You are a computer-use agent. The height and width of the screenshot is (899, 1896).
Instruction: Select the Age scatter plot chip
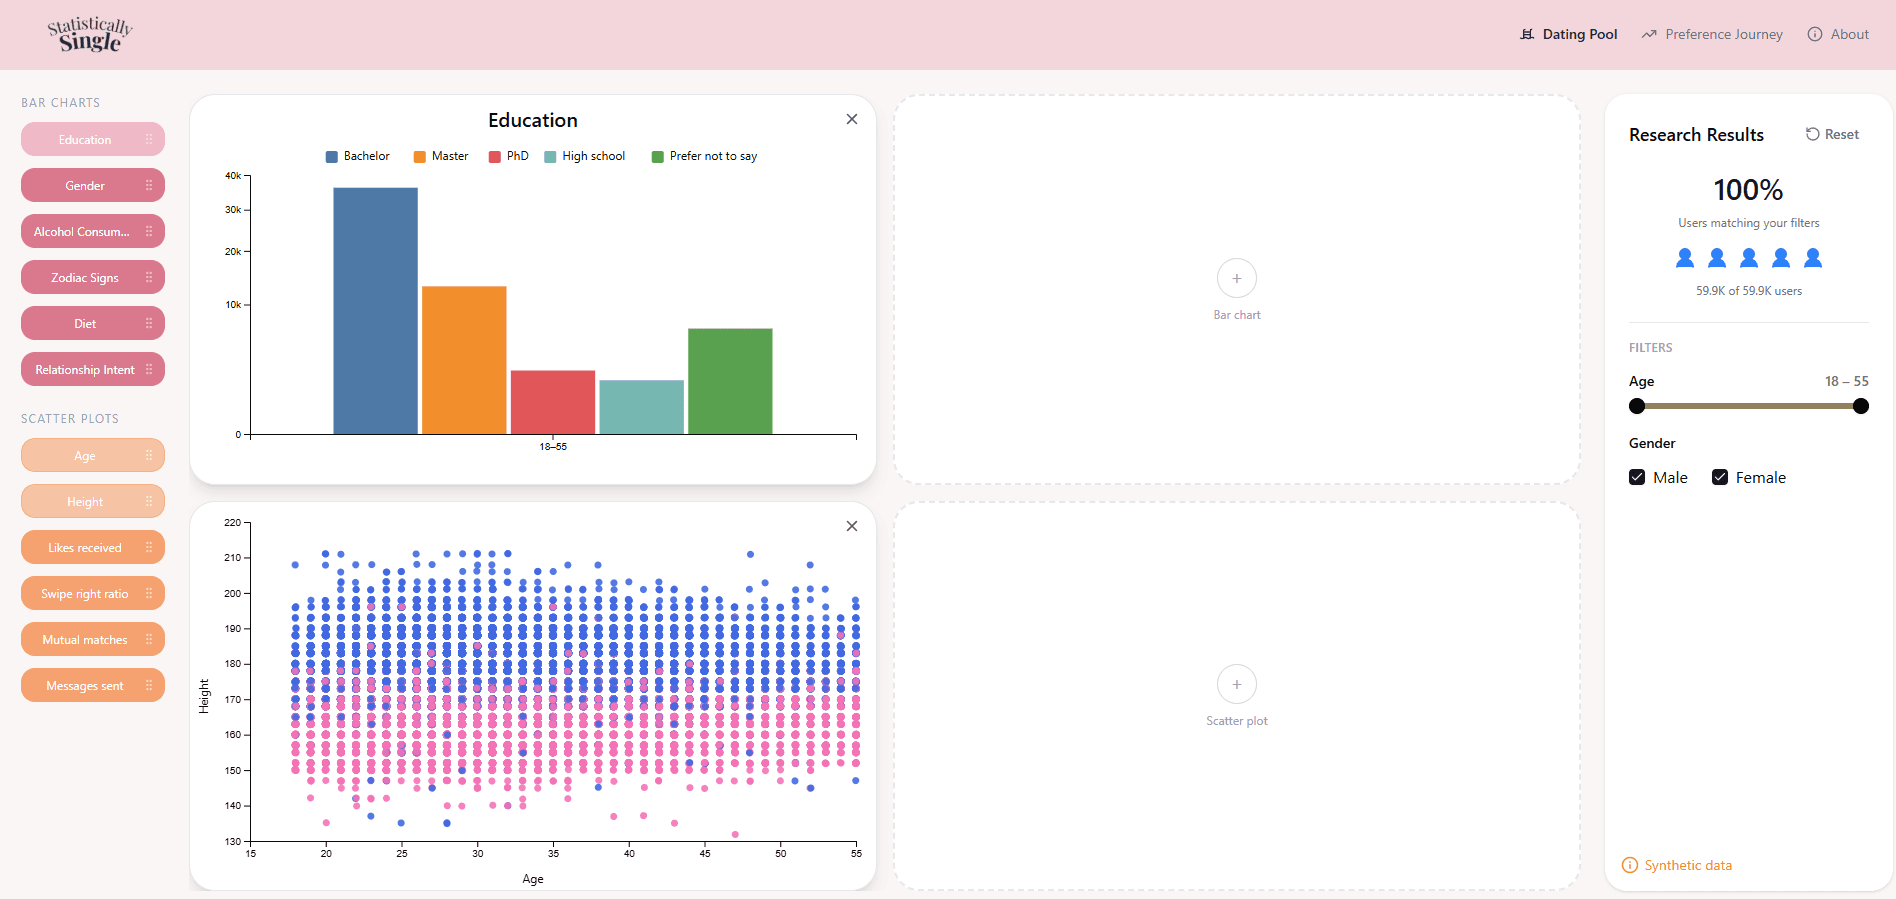pos(93,455)
